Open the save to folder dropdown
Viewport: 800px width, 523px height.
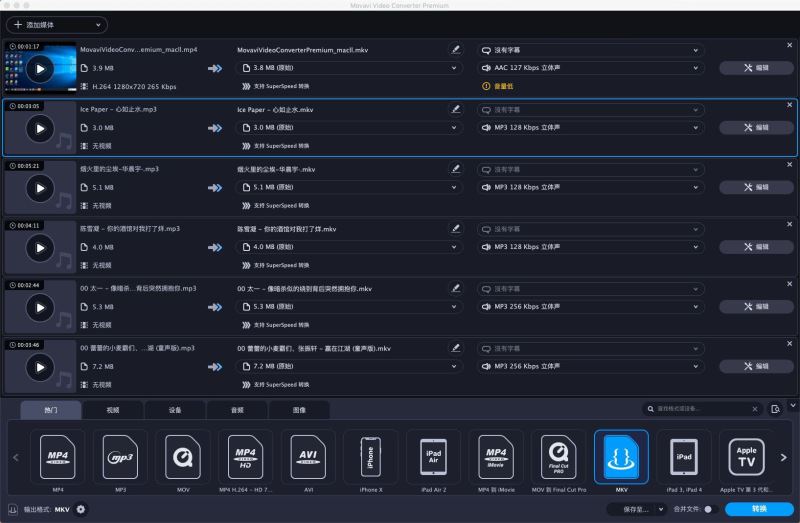(x=637, y=509)
